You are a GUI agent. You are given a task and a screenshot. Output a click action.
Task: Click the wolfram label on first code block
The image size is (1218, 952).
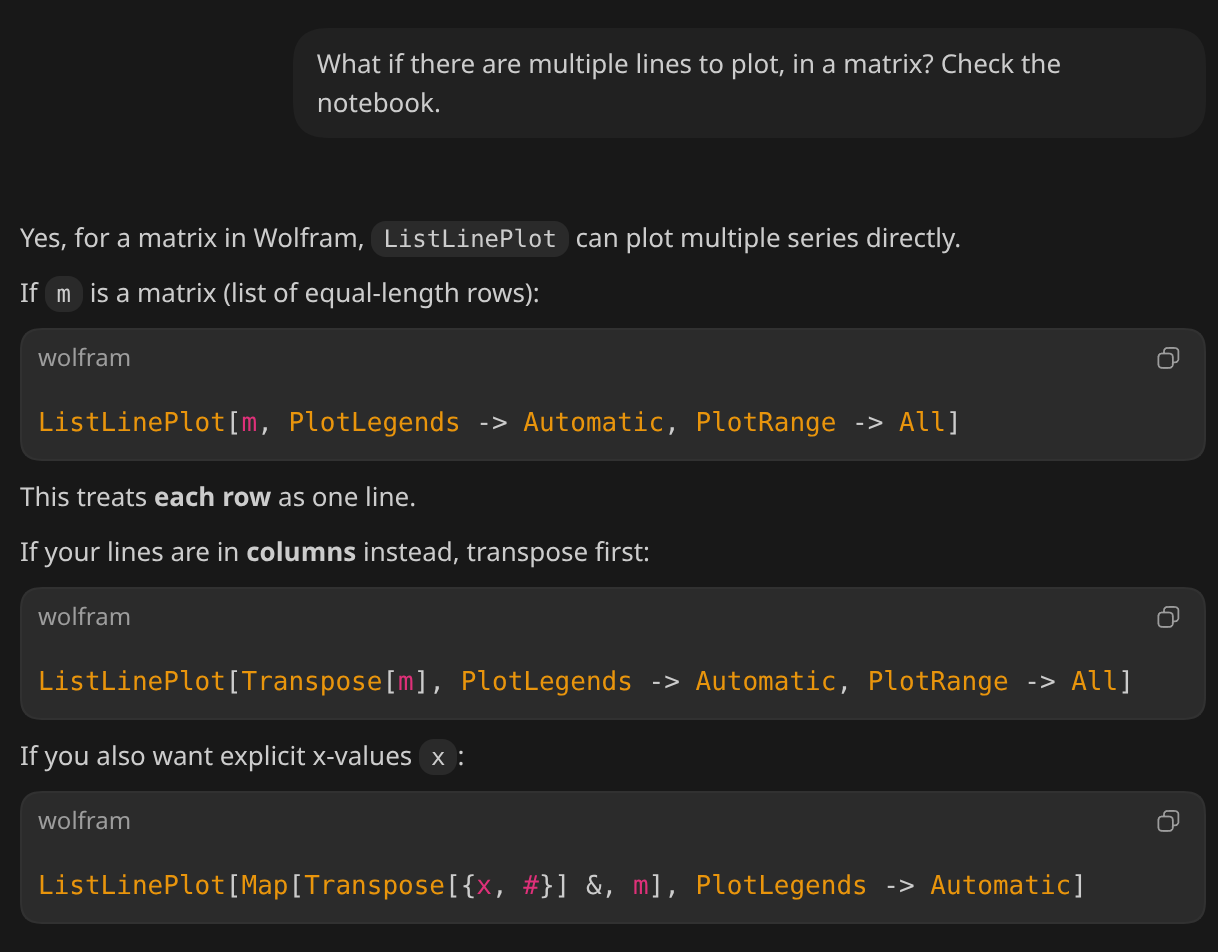[84, 358]
